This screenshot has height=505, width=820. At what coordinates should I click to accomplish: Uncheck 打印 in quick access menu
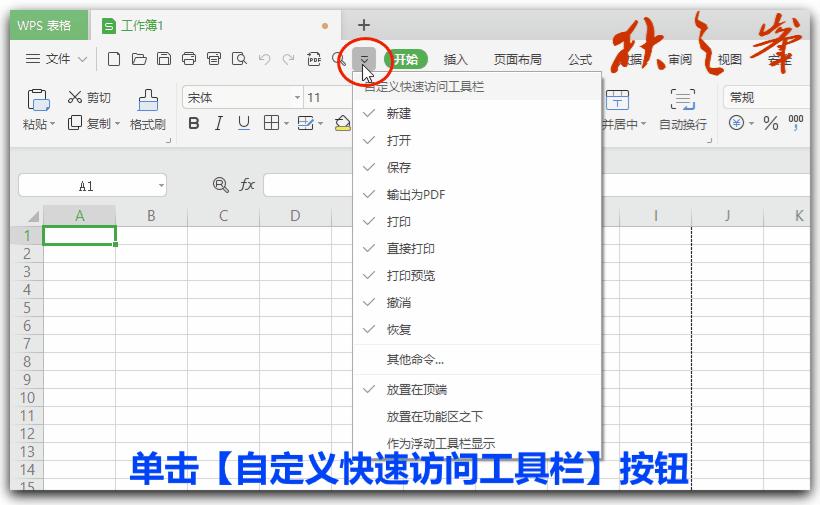click(477, 222)
